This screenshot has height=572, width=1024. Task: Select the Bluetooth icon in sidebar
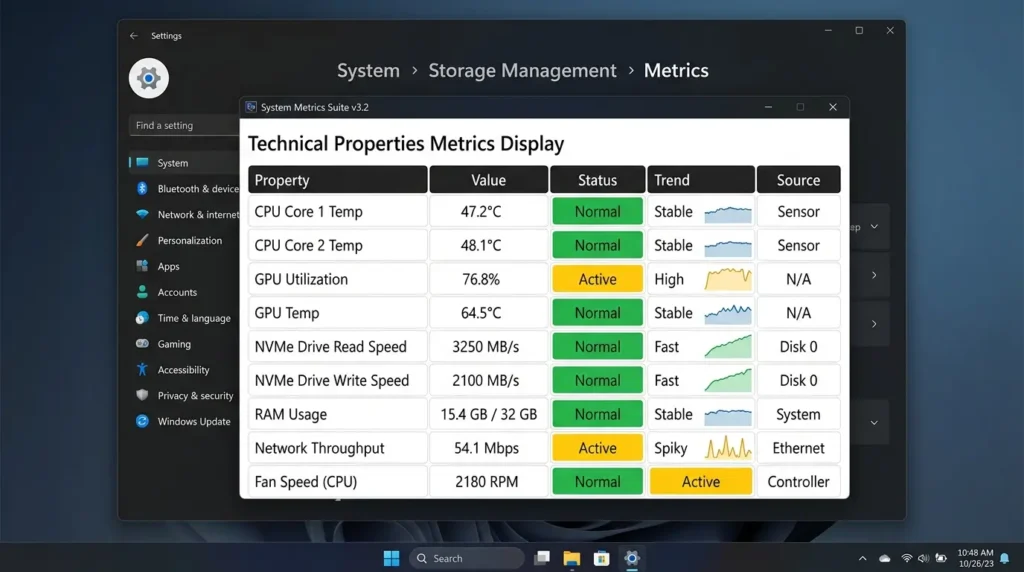coord(142,189)
